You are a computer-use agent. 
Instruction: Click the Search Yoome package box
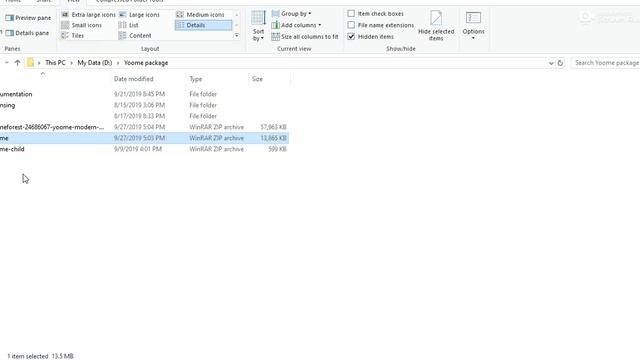coord(606,63)
